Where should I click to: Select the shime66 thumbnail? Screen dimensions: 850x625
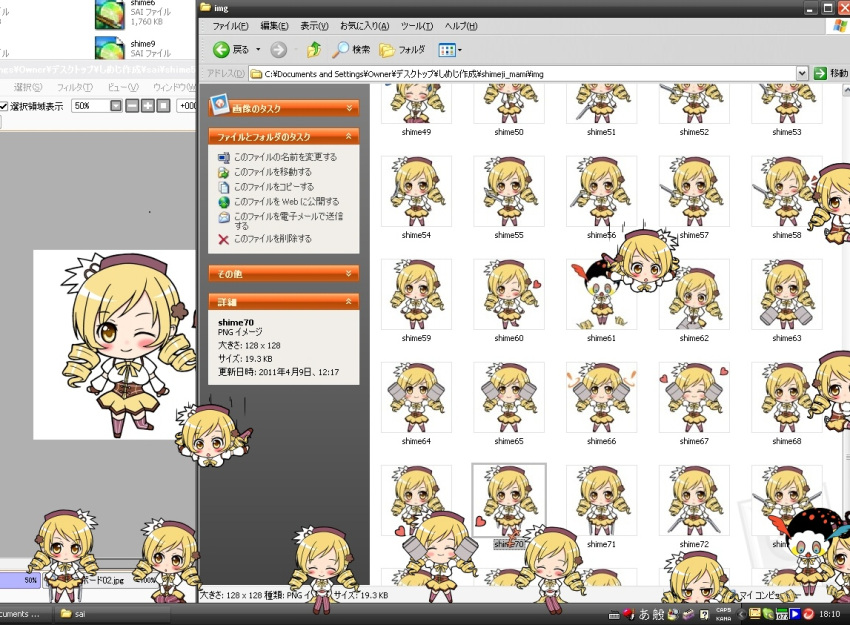[602, 397]
